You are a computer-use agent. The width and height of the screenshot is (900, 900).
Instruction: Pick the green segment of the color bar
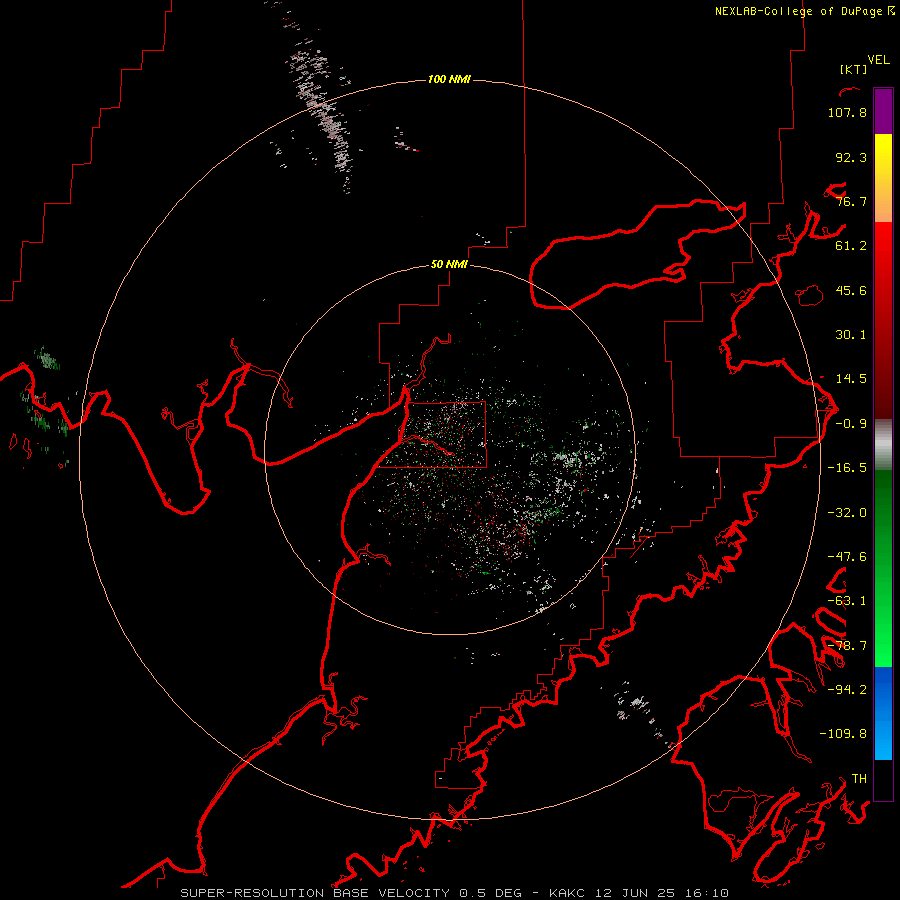[x=883, y=568]
